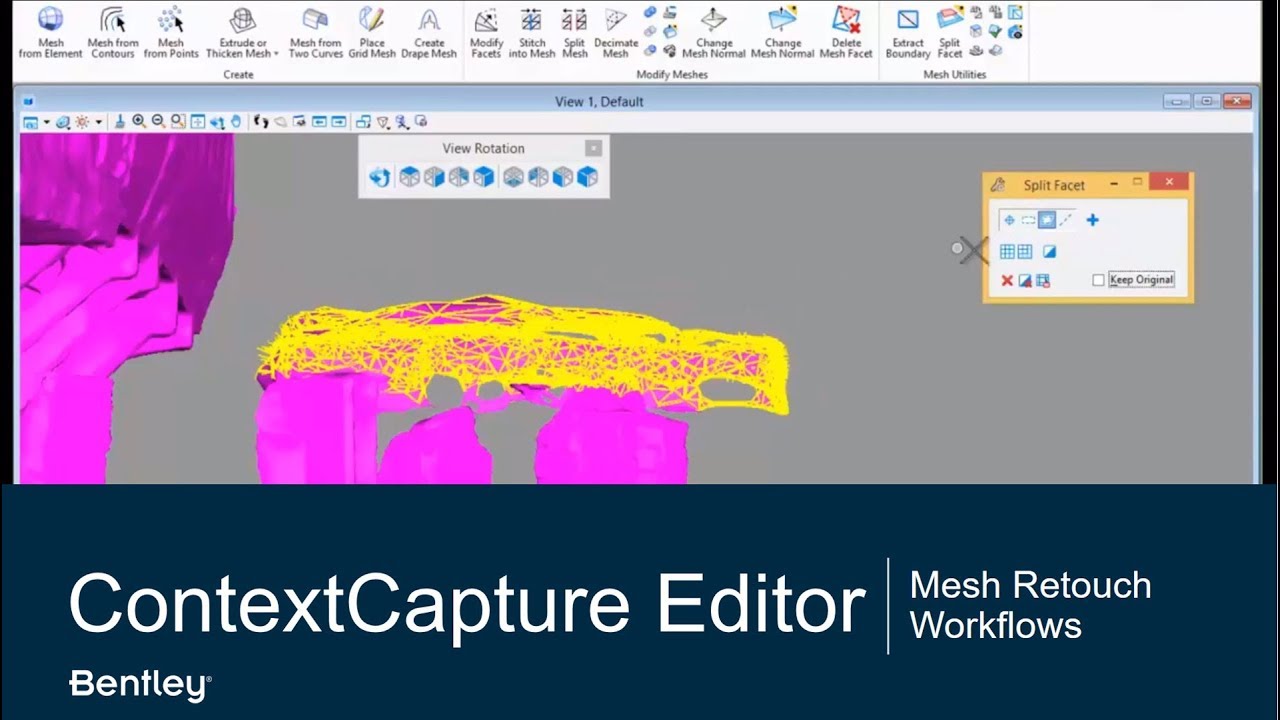Select the Modify Facets tool
The width and height of the screenshot is (1280, 720).
click(x=486, y=32)
